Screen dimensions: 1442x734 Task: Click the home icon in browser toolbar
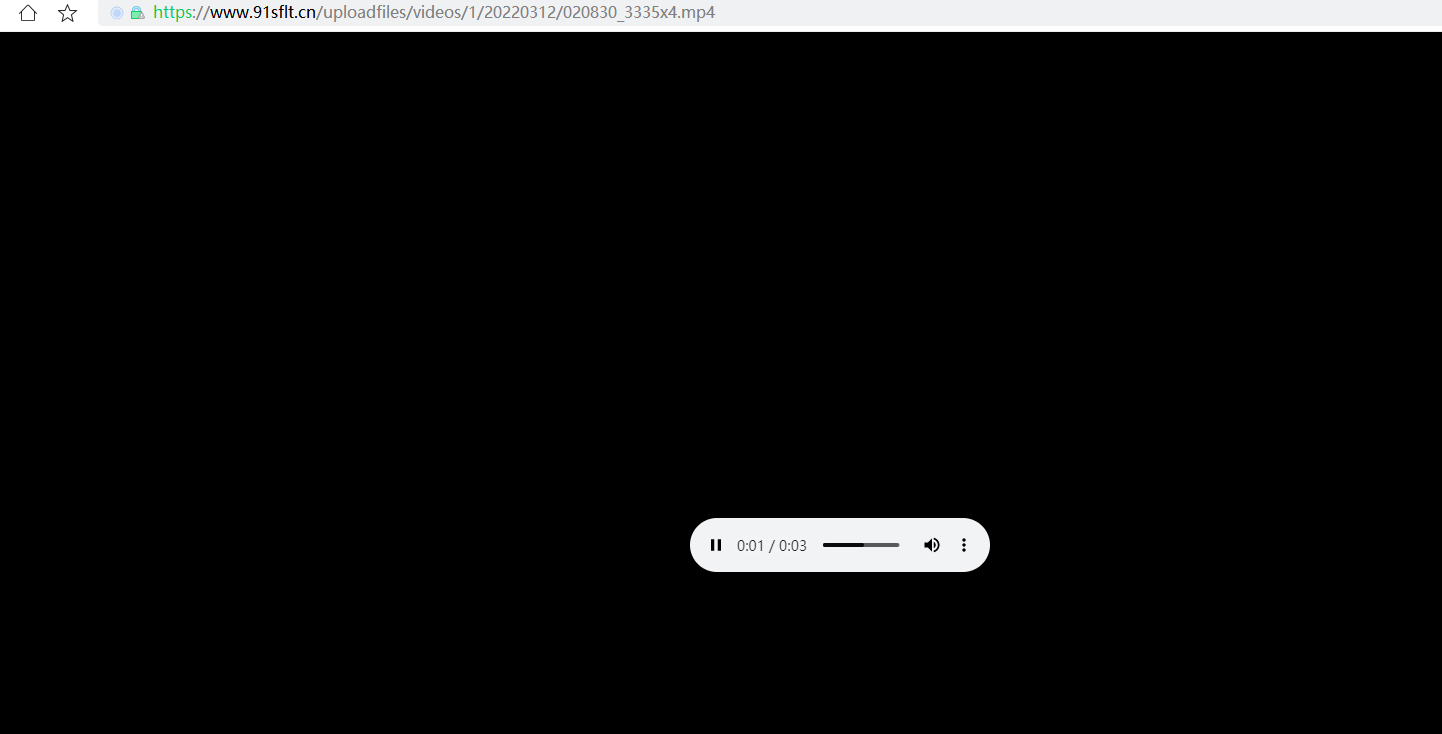28,13
